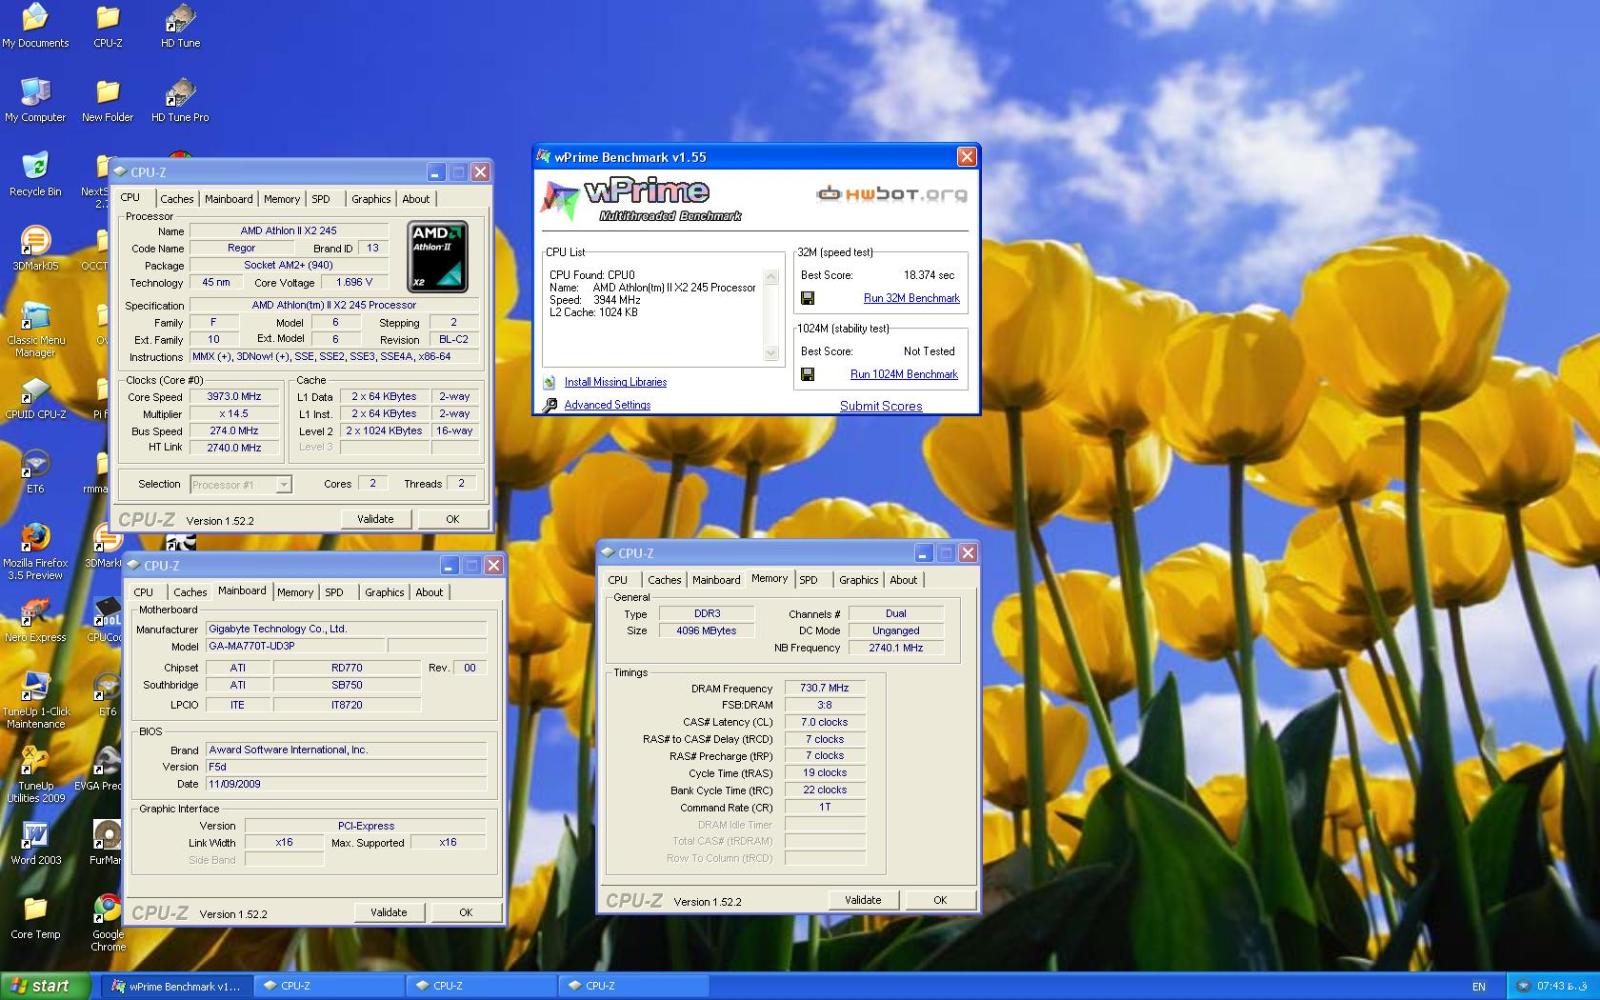The width and height of the screenshot is (1600, 1000).
Task: Click Submit Scores link in wPrime
Action: [881, 406]
